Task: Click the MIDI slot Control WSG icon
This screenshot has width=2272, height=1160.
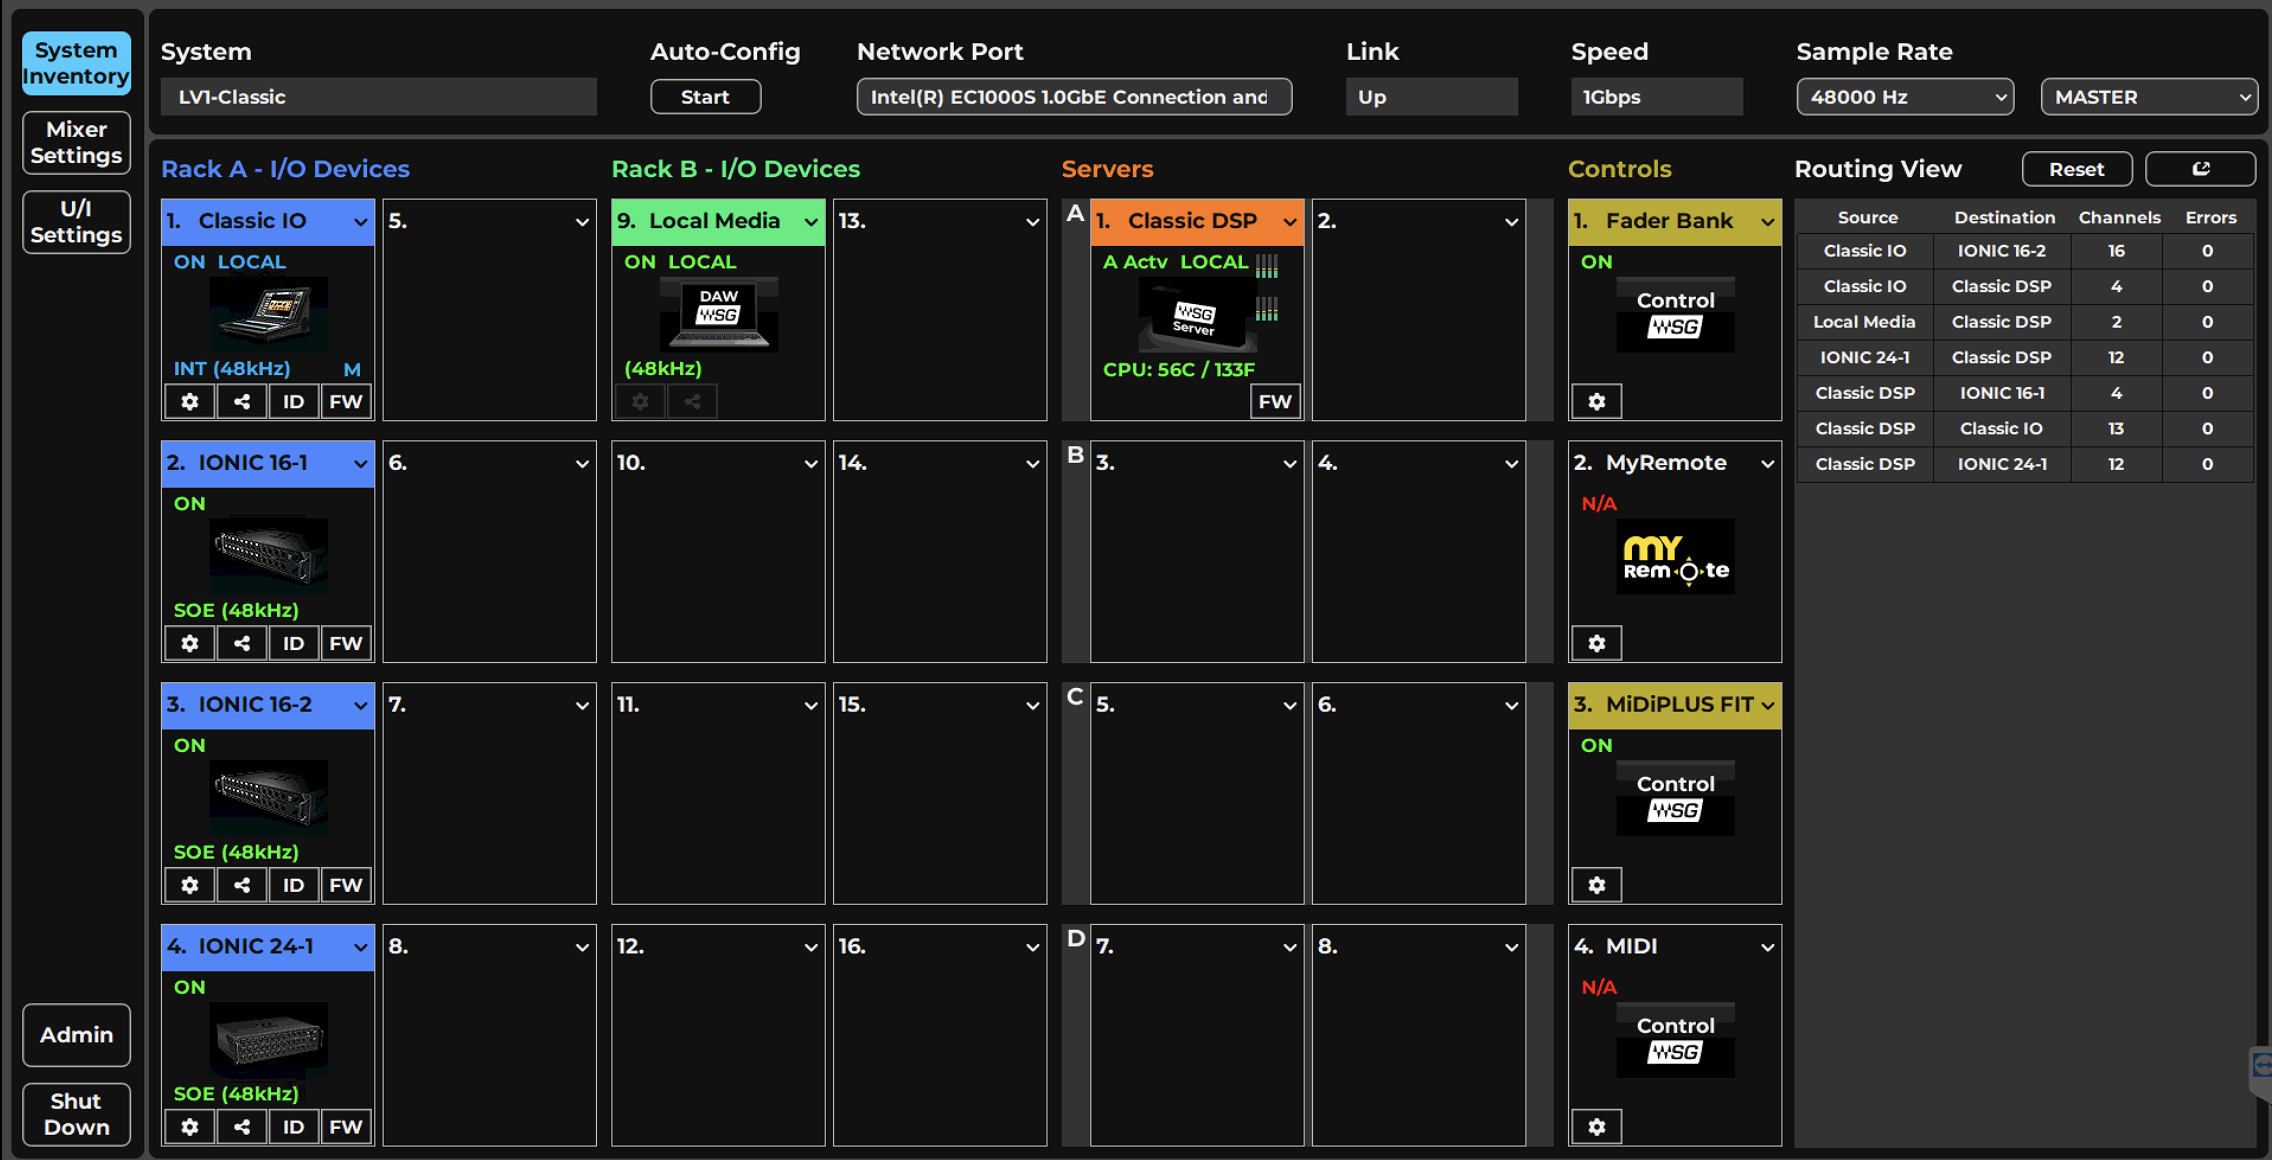Action: coord(1676,1040)
